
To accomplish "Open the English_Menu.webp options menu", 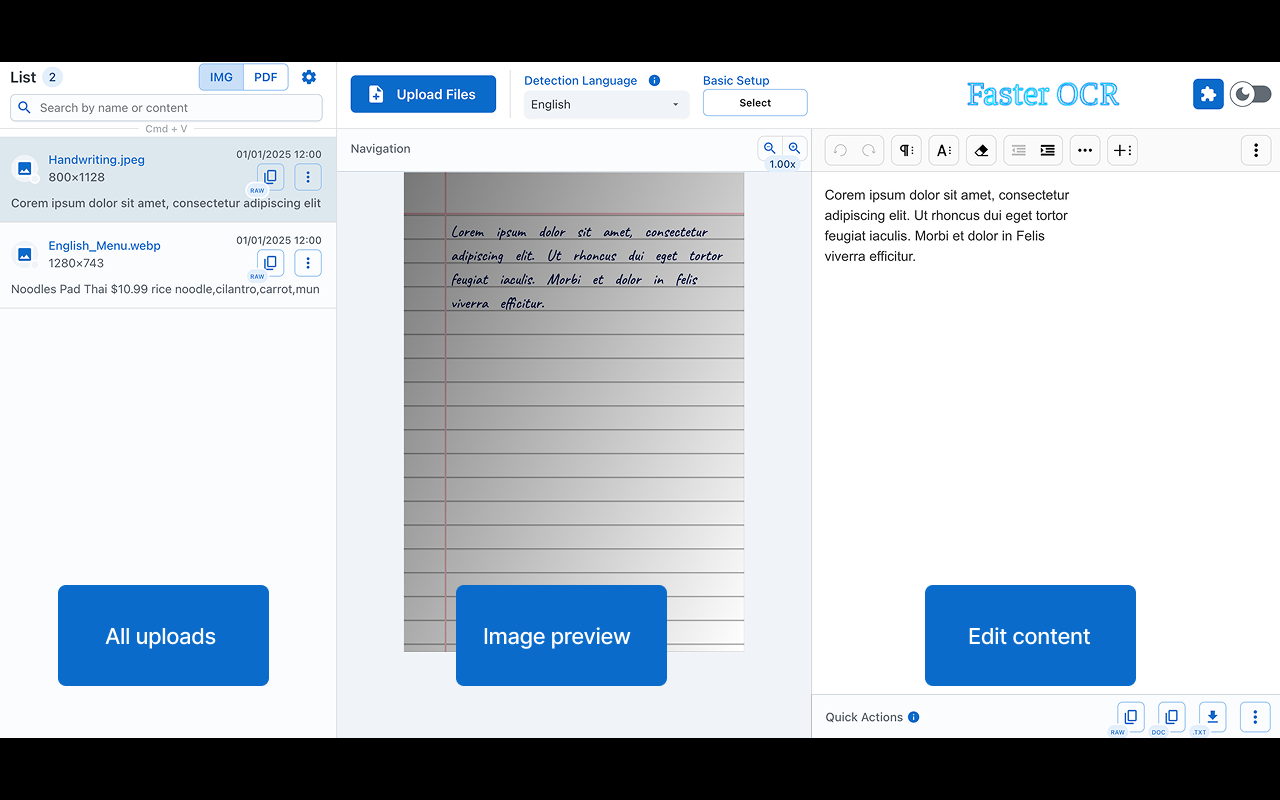I will 307,262.
